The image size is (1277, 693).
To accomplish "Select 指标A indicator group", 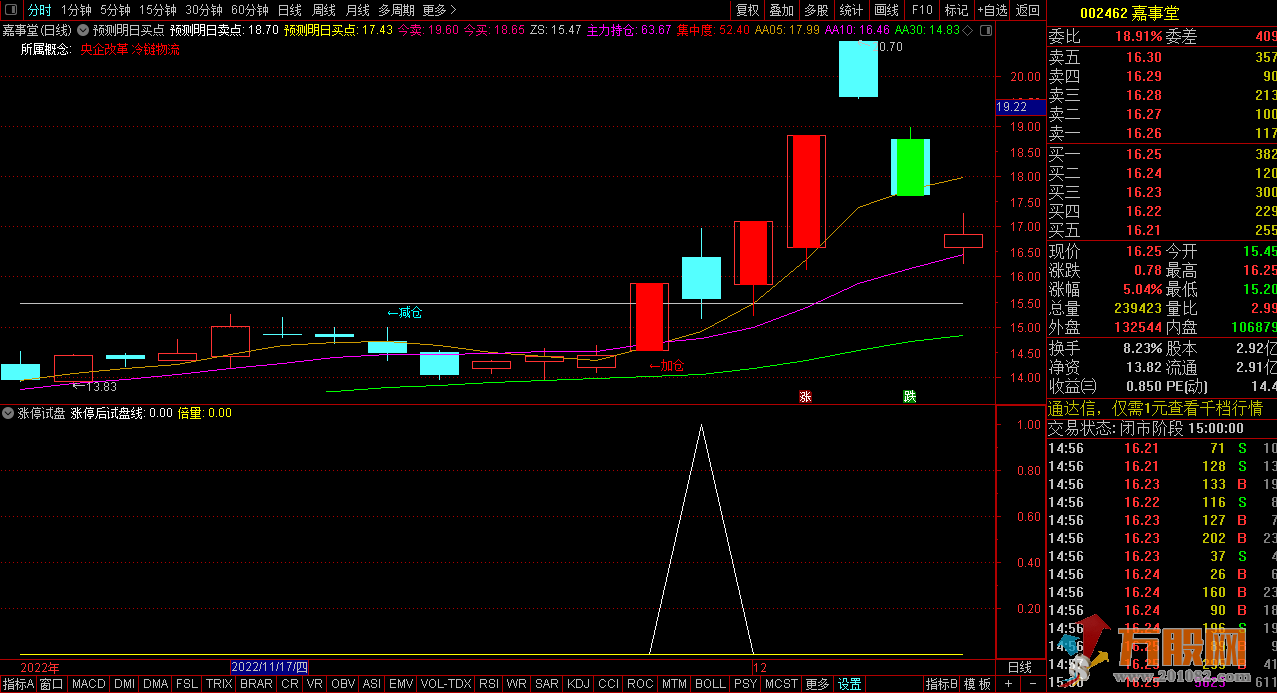I will click(x=18, y=684).
